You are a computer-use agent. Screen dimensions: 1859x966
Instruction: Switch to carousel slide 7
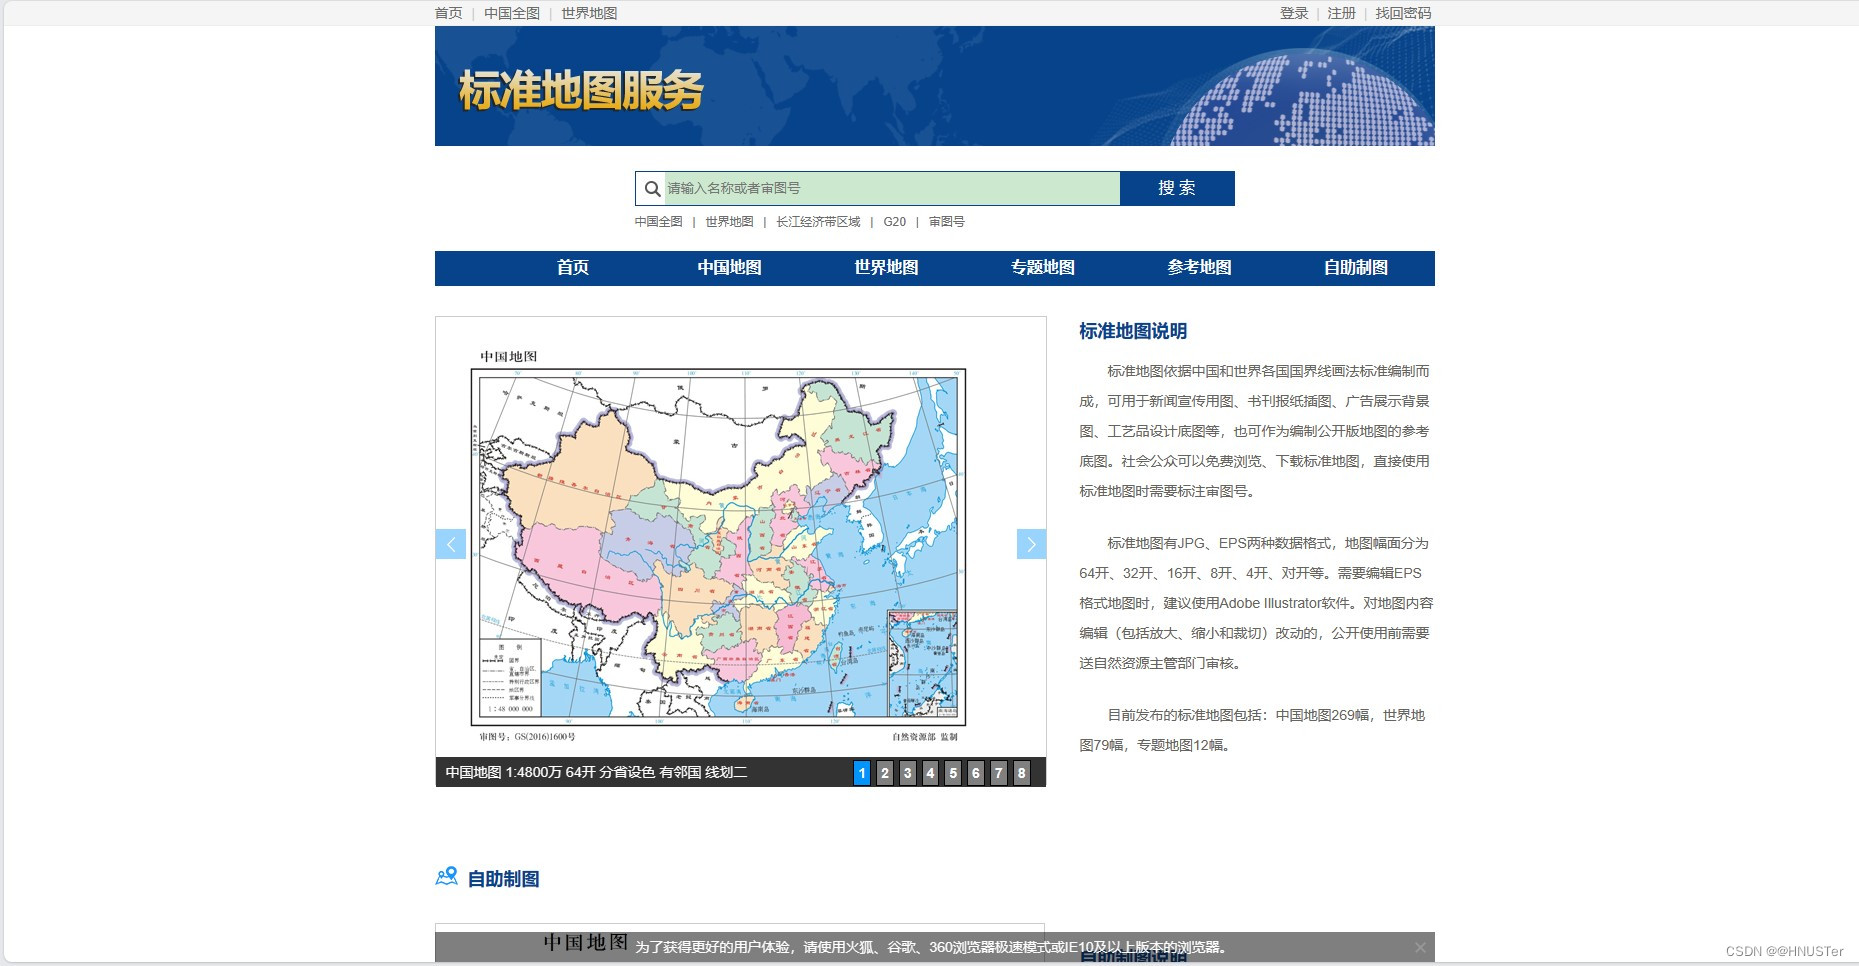998,773
